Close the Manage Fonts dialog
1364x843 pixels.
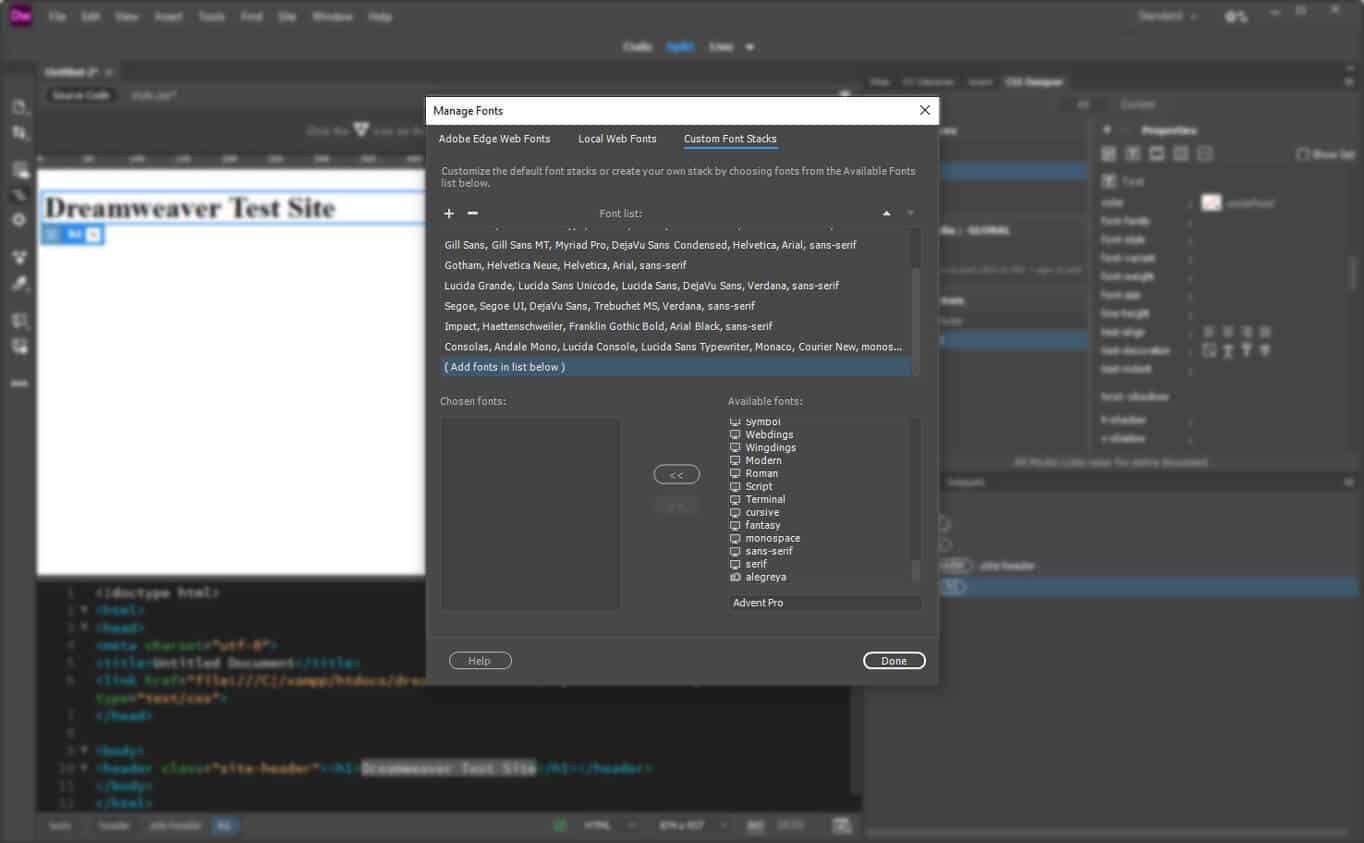[924, 110]
